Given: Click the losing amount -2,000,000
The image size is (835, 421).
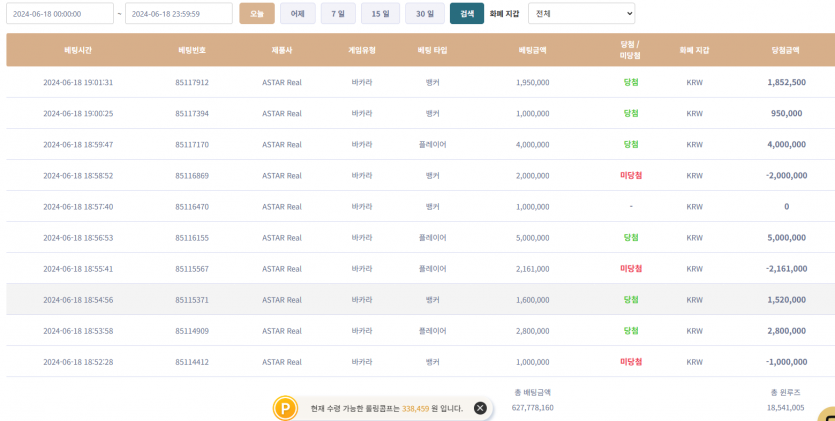Looking at the screenshot, I should [787, 176].
